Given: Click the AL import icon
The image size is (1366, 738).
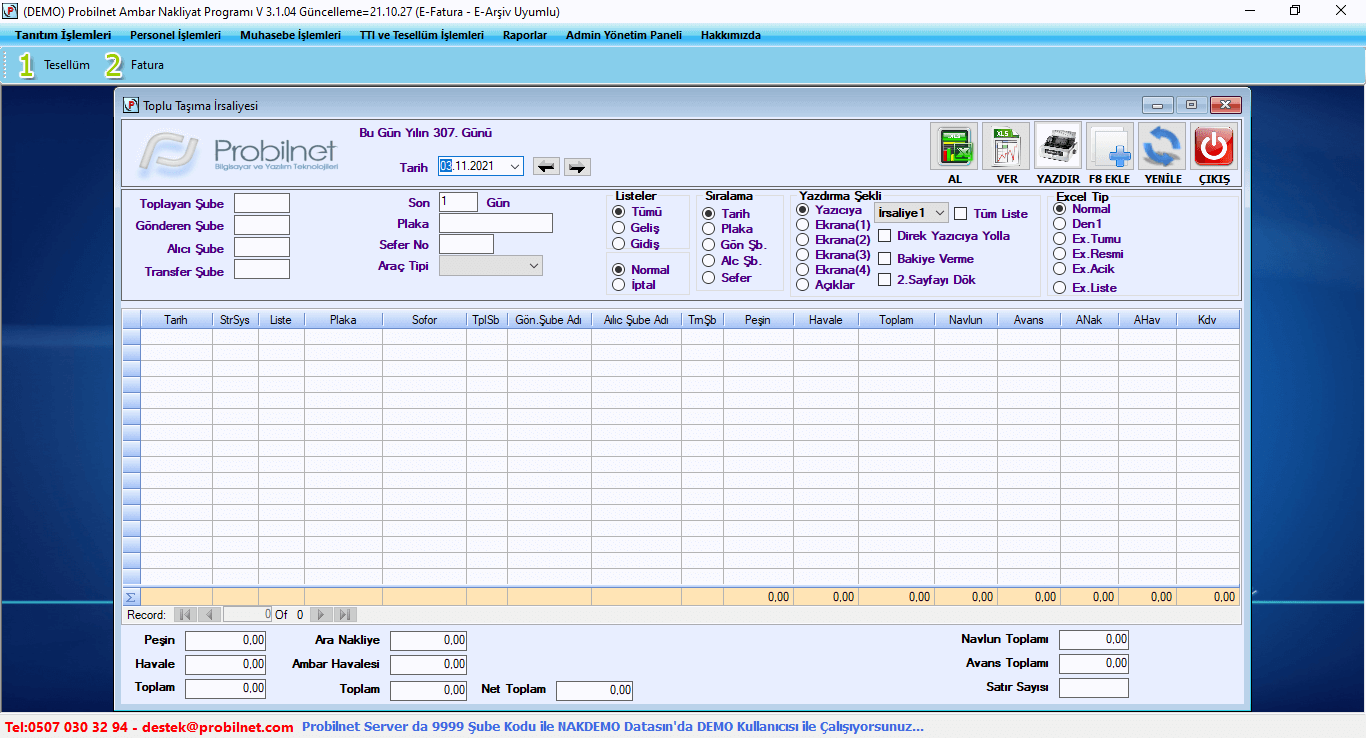Looking at the screenshot, I should pos(954,148).
